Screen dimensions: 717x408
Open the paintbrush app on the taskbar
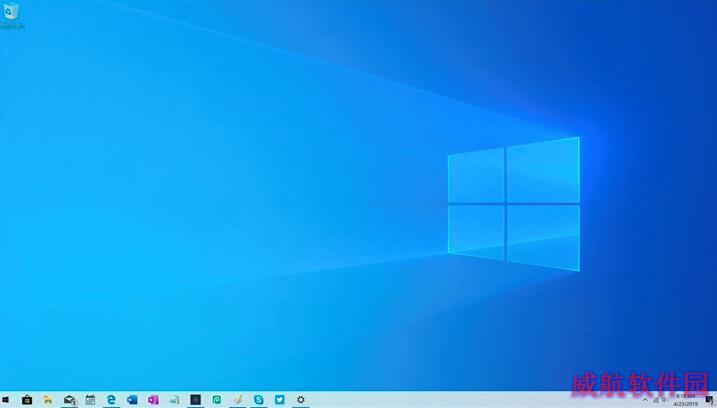[238, 400]
